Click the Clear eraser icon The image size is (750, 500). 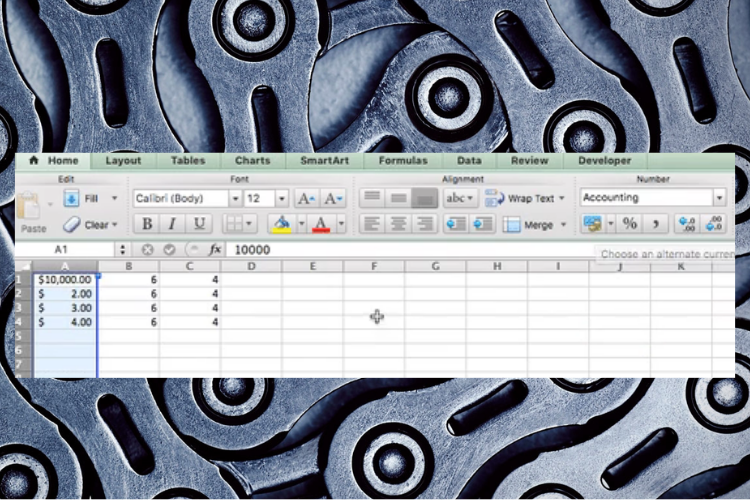coord(71,224)
